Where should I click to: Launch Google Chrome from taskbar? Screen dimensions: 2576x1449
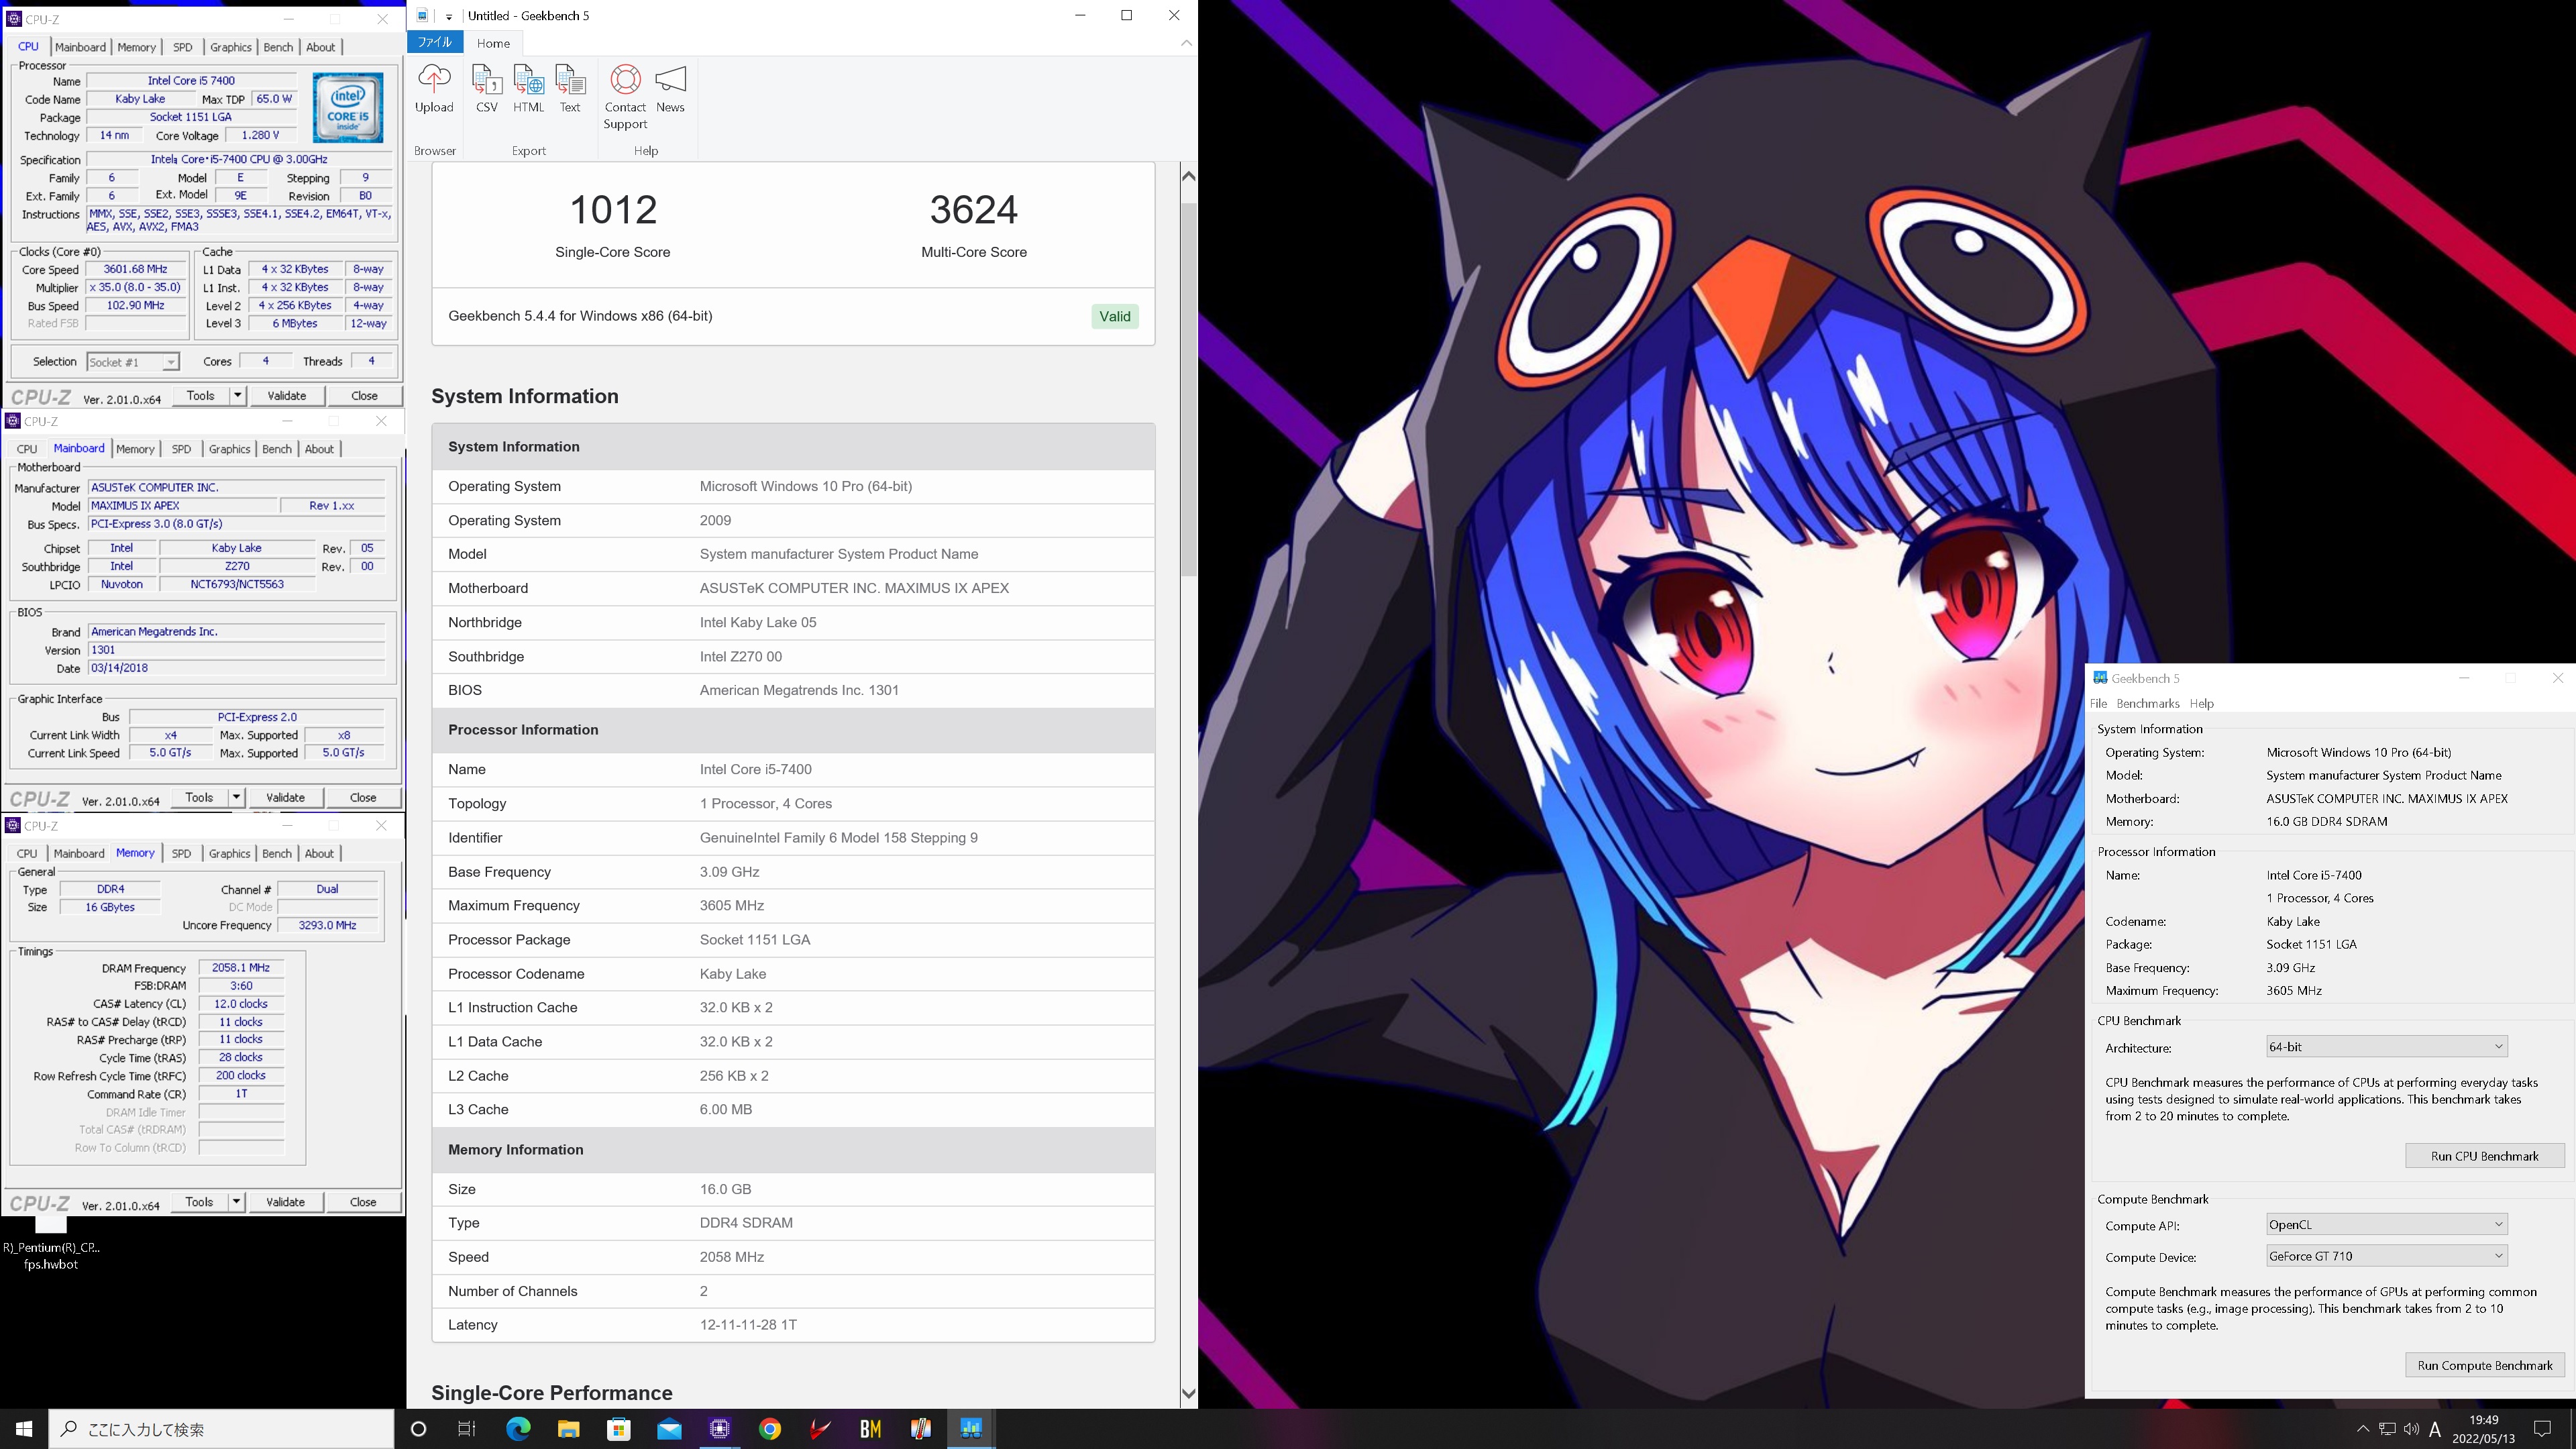click(x=770, y=1429)
